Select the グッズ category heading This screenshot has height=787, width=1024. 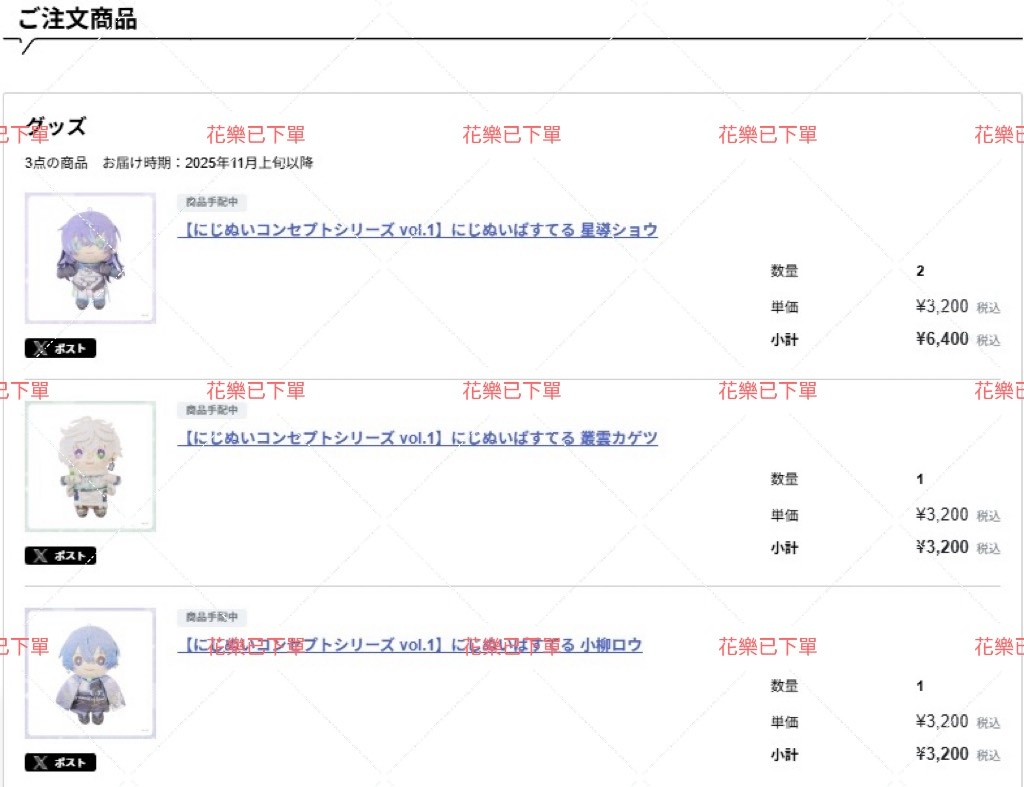coord(56,127)
